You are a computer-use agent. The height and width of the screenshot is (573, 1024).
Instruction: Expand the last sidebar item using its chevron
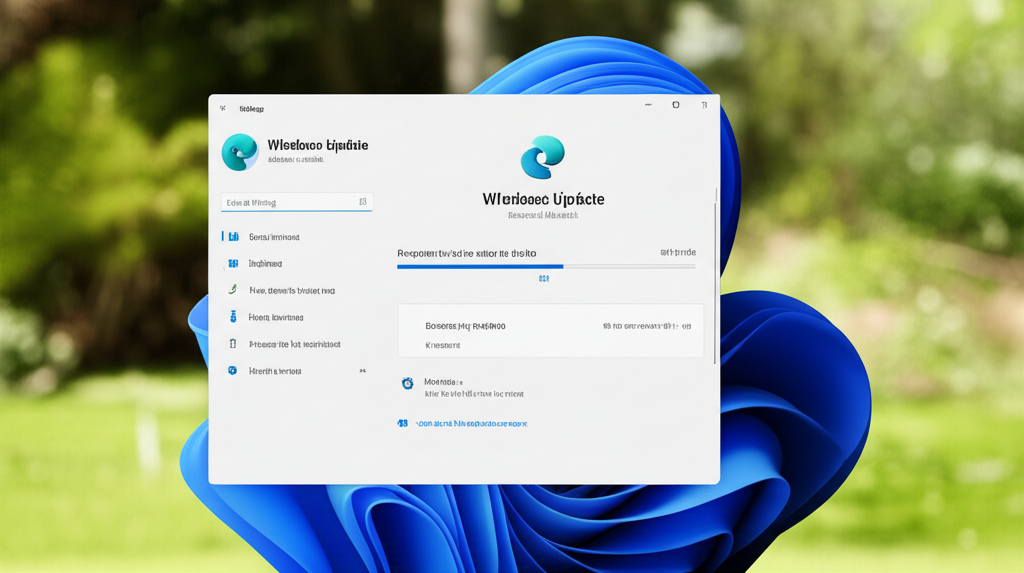(x=362, y=371)
